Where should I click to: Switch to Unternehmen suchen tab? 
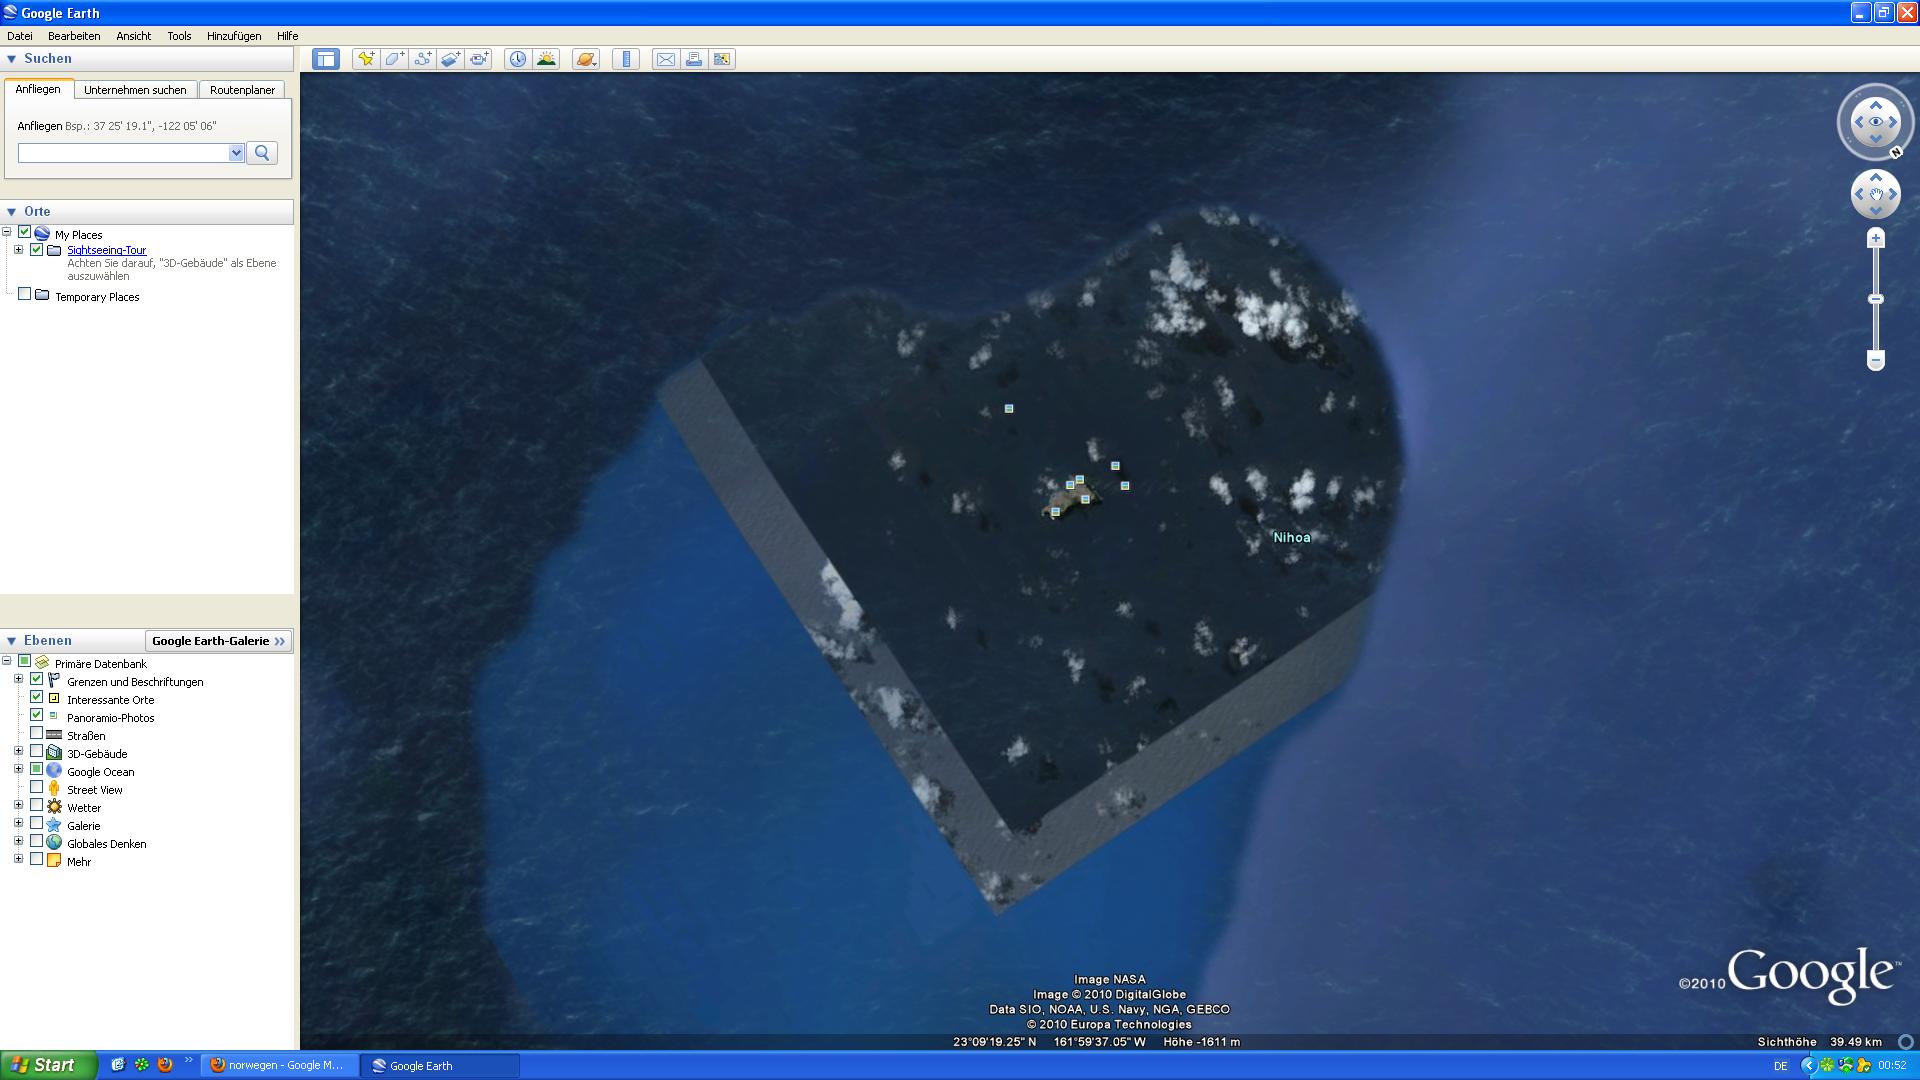click(135, 90)
